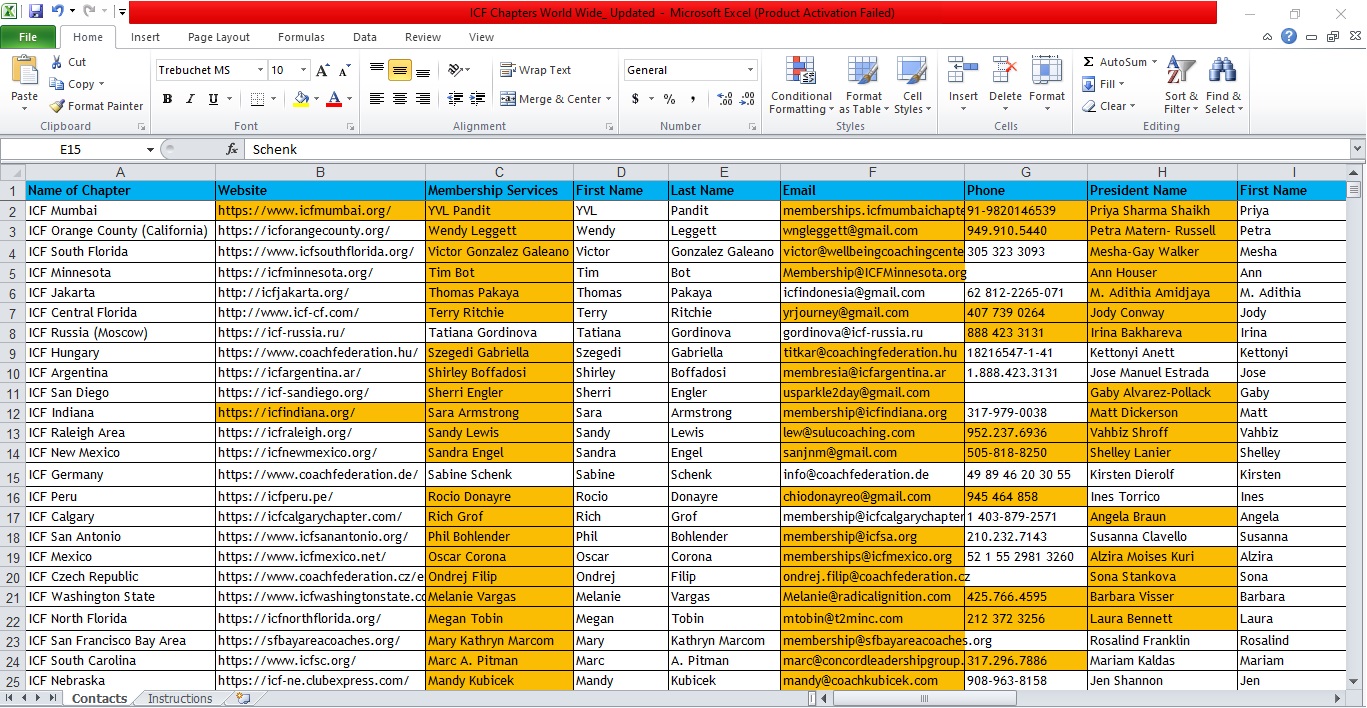The height and width of the screenshot is (708, 1367).
Task: Open Sort & Filter menu
Action: point(1181,86)
